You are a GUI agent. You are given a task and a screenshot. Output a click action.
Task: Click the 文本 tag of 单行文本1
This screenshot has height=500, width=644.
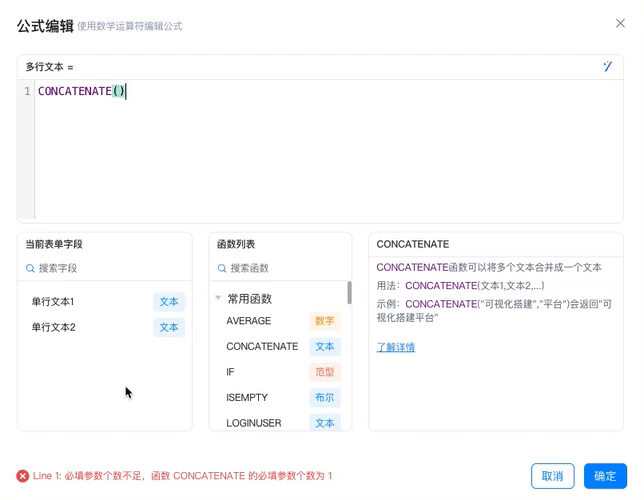tap(169, 302)
